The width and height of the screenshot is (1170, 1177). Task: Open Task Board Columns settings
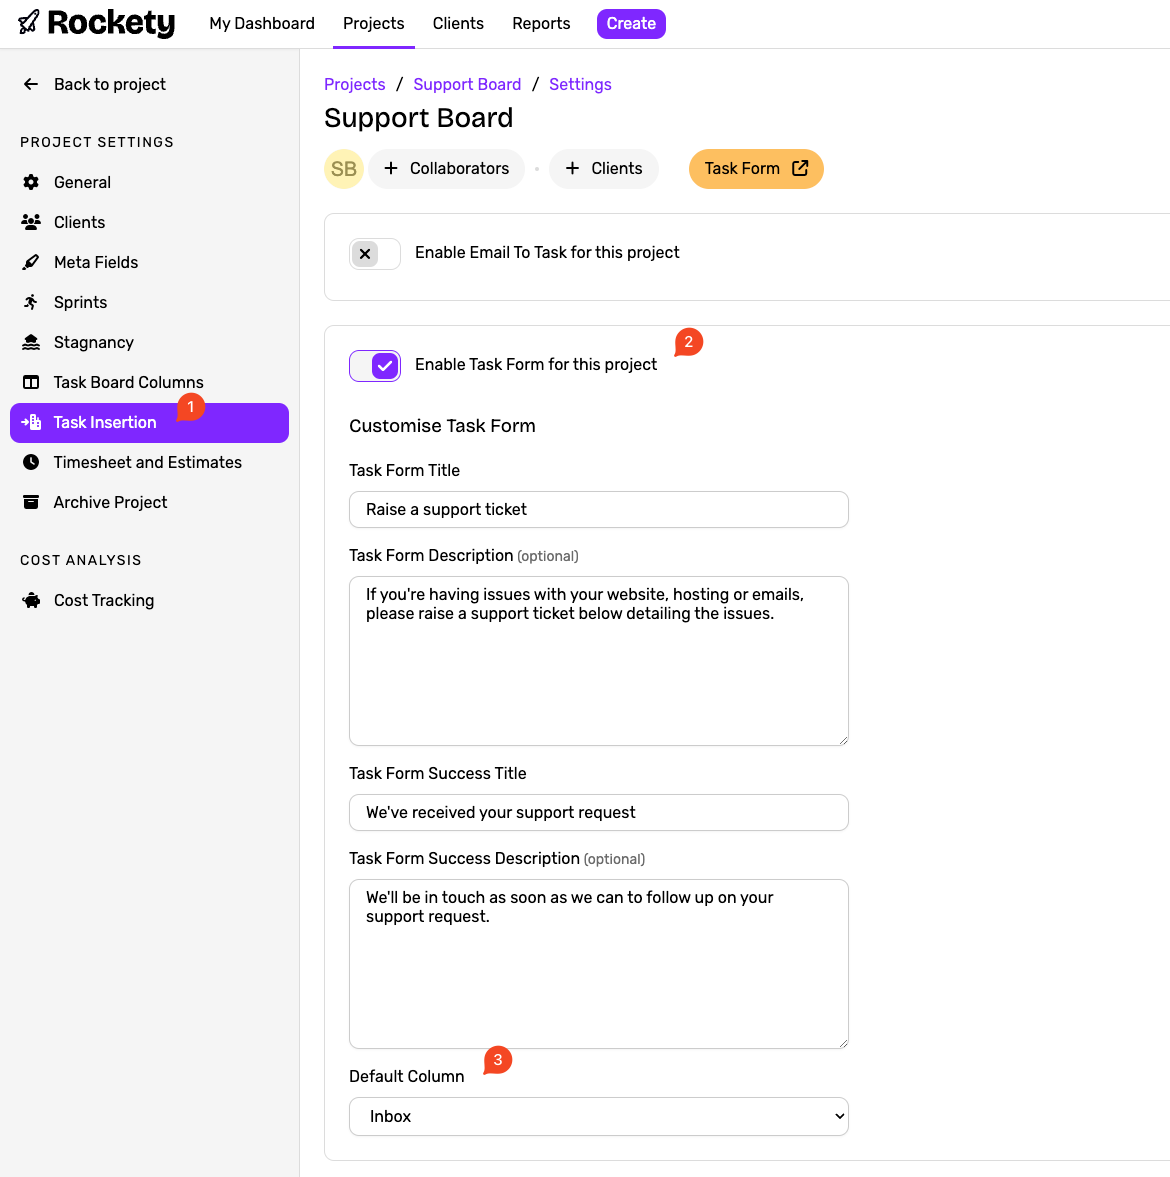click(x=149, y=382)
